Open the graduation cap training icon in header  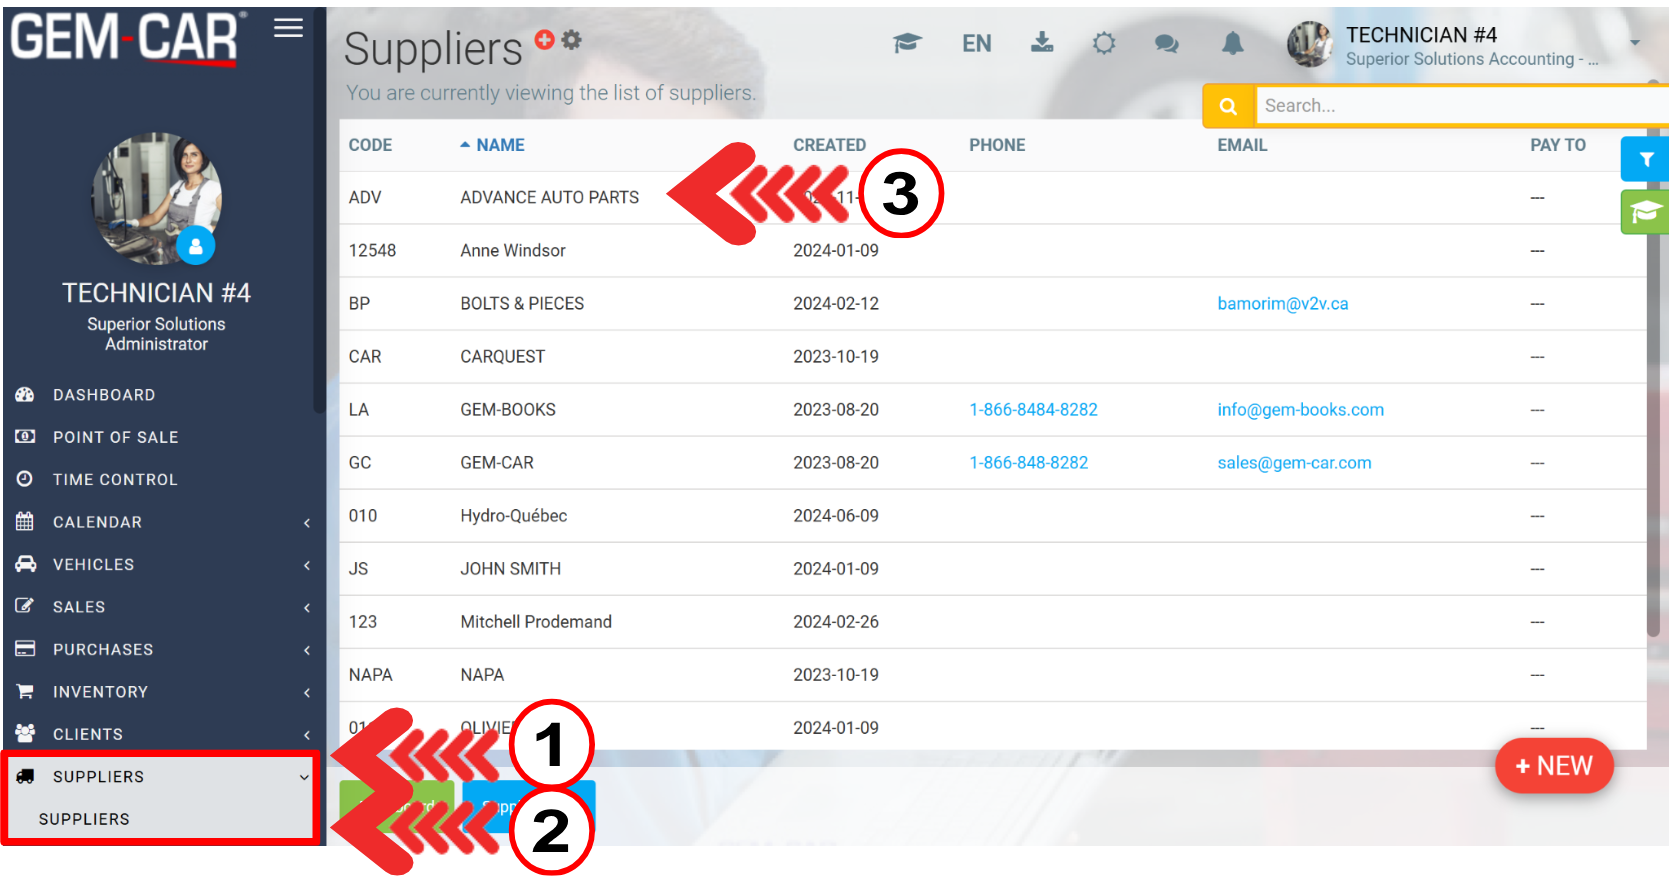(x=907, y=43)
